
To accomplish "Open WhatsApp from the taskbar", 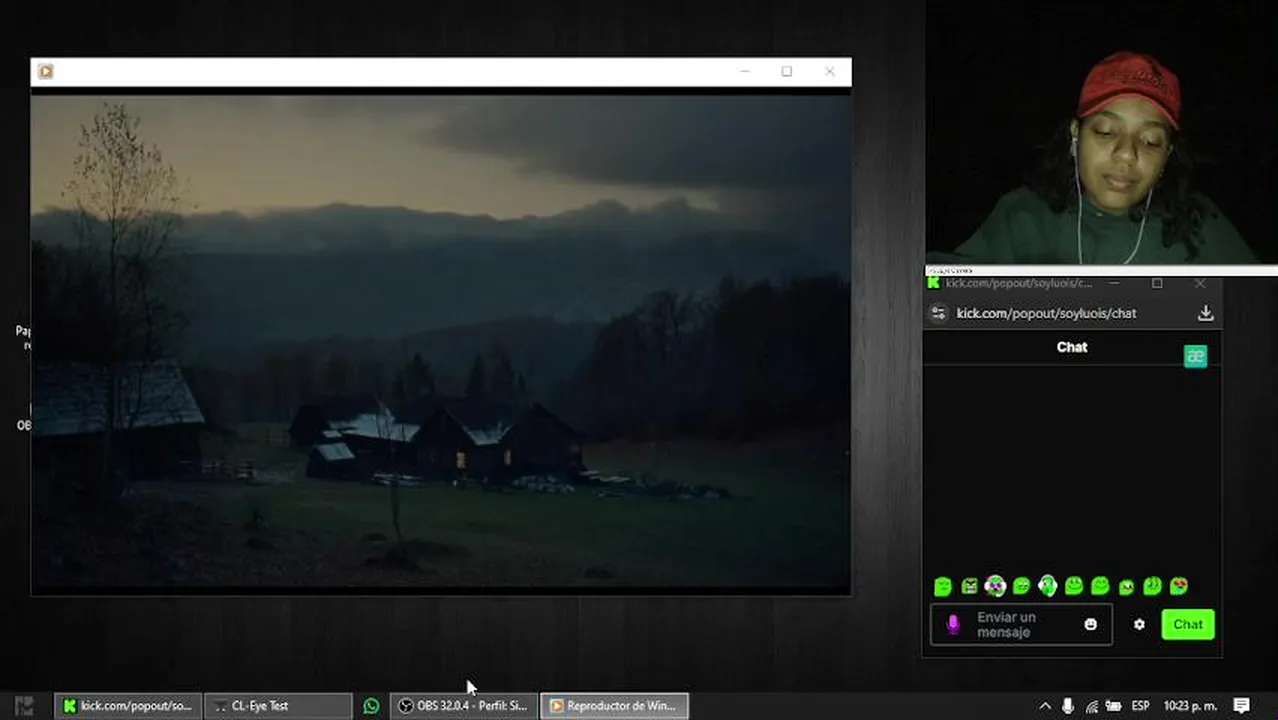I will pos(371,706).
